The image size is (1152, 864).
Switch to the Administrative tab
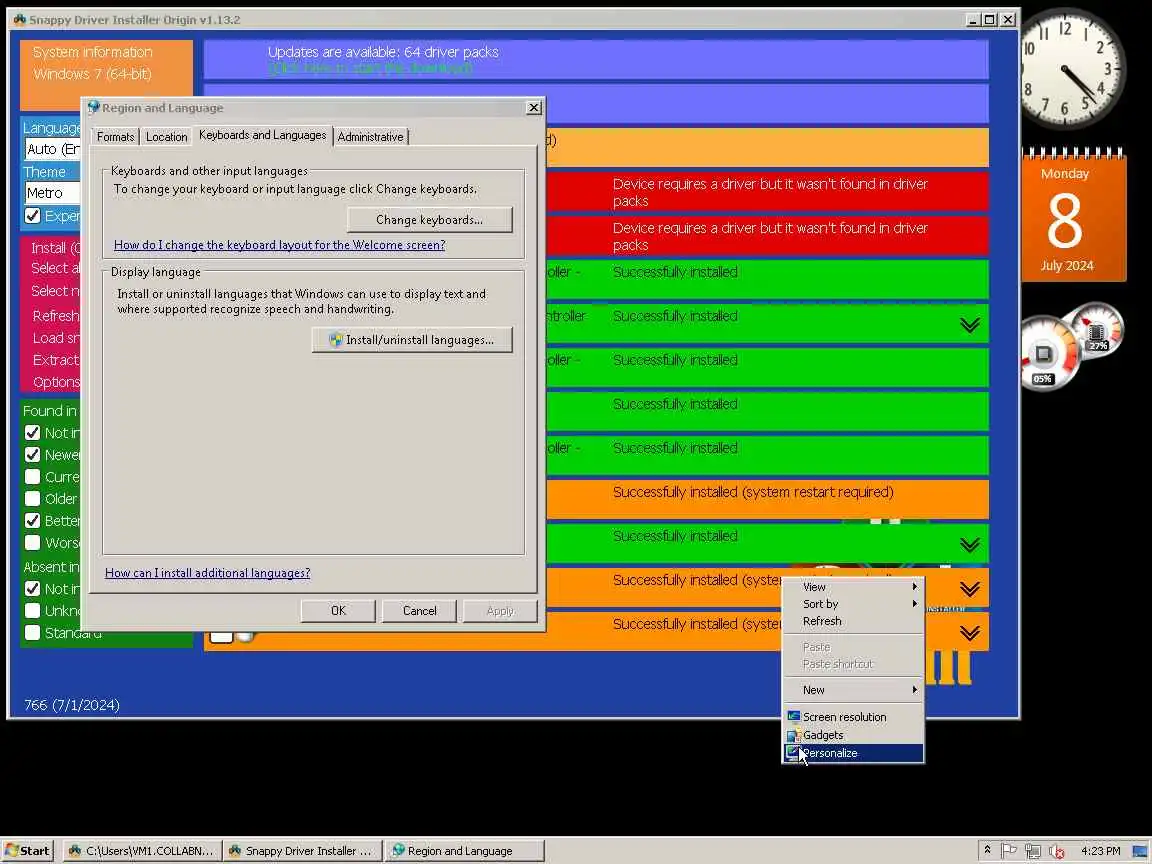pos(370,137)
